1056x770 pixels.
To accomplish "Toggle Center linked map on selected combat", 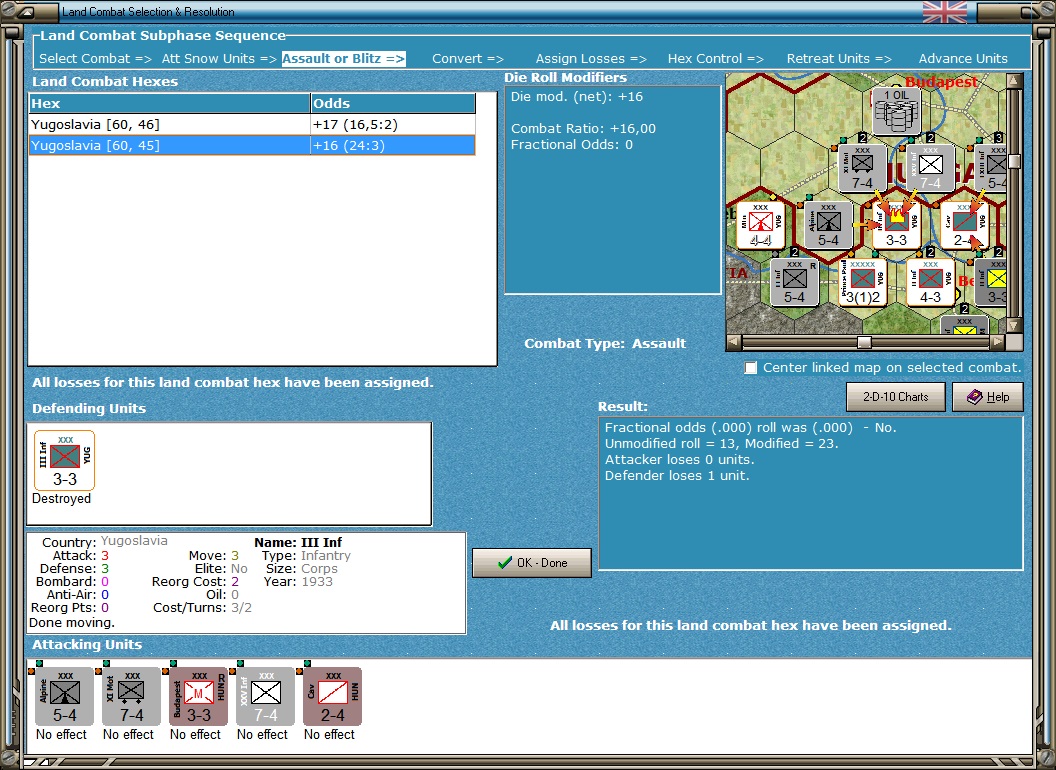I will point(750,368).
